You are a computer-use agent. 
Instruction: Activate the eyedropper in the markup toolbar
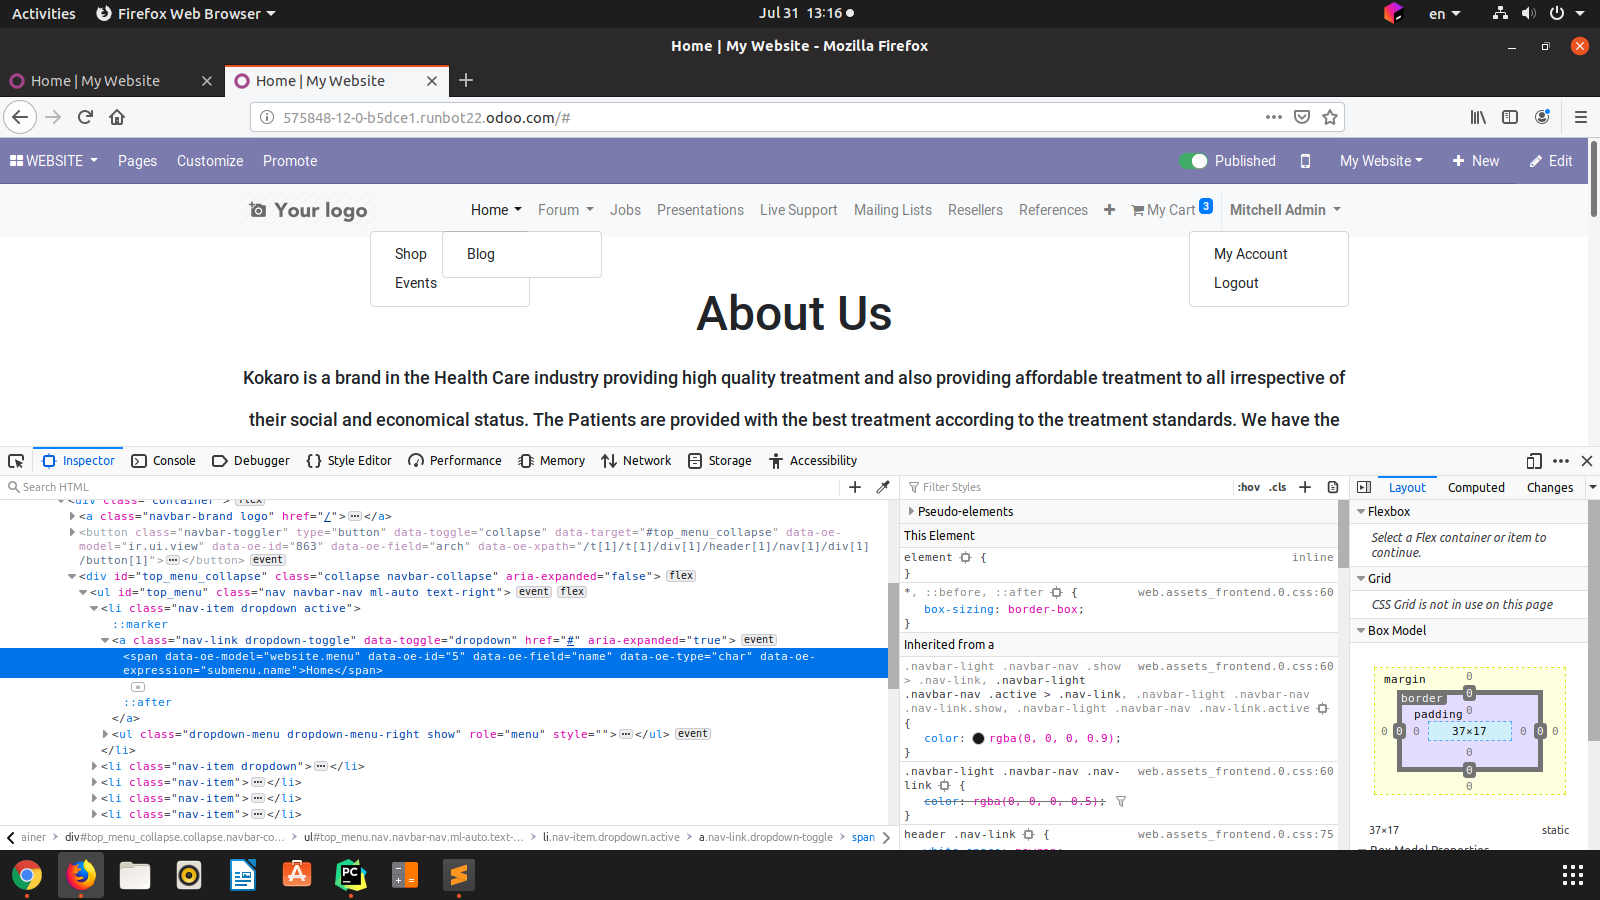click(883, 487)
